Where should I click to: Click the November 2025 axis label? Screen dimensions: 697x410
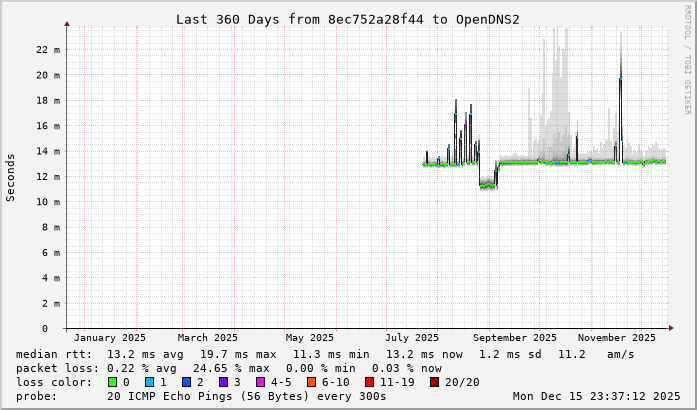(x=617, y=338)
